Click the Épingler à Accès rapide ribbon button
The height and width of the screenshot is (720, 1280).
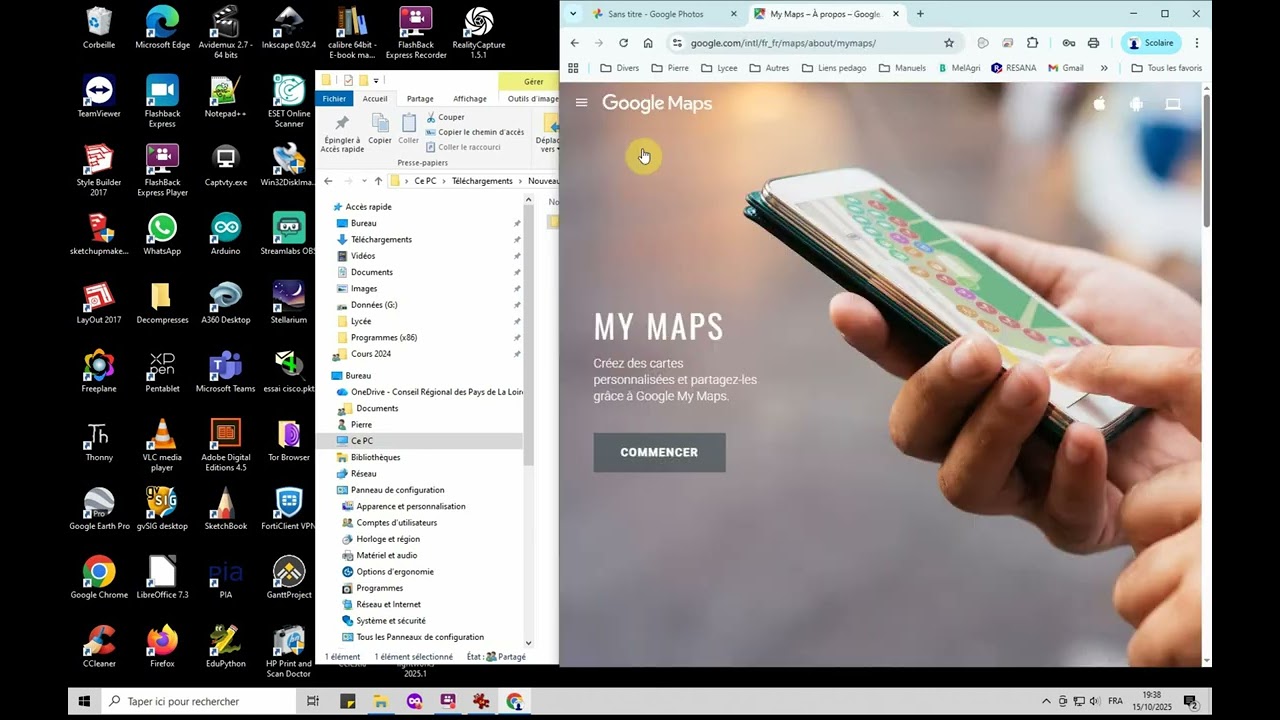click(342, 132)
